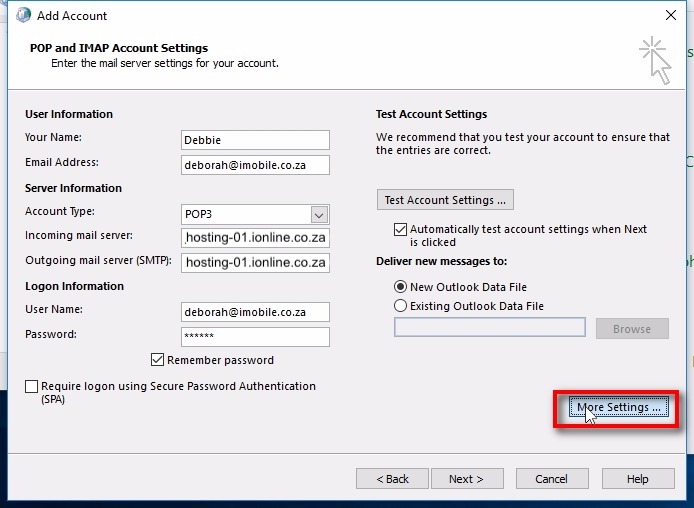Click the wizard cursor sparkle icon
Viewport: 694px width, 508px height.
[655, 61]
